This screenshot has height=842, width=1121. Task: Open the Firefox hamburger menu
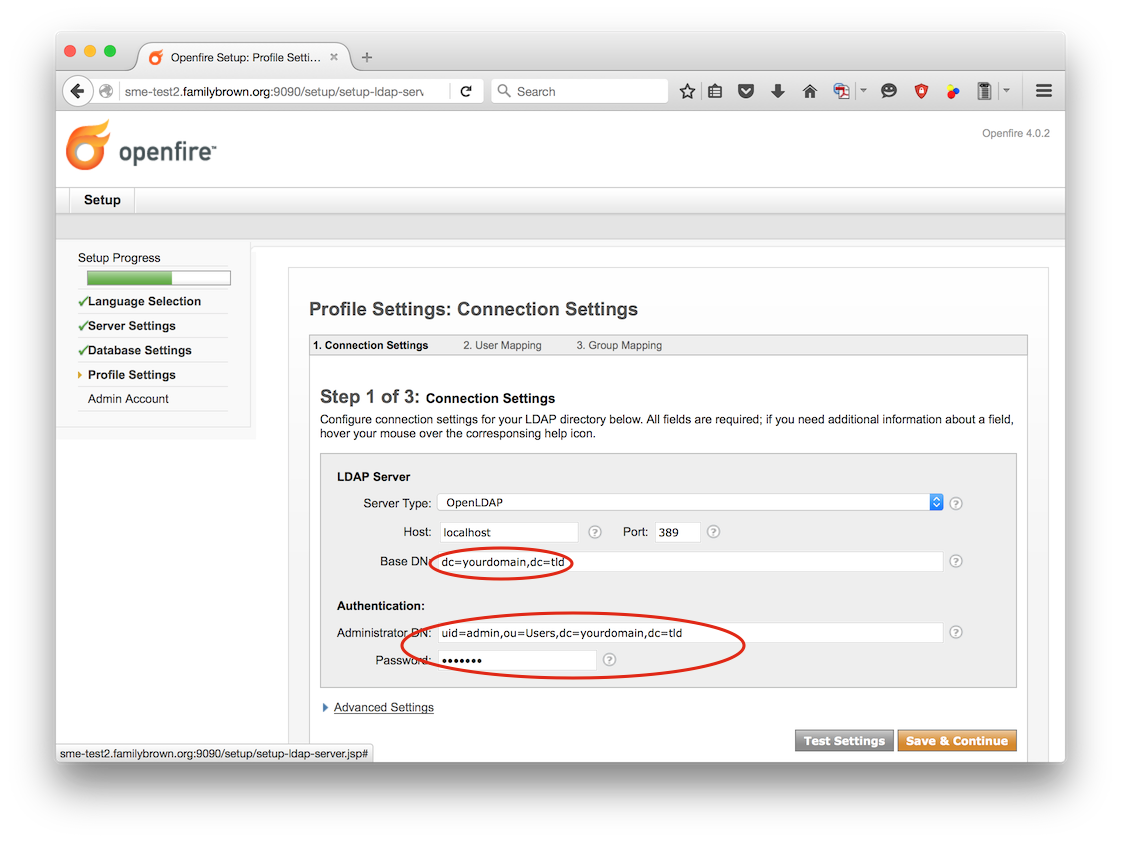1044,91
